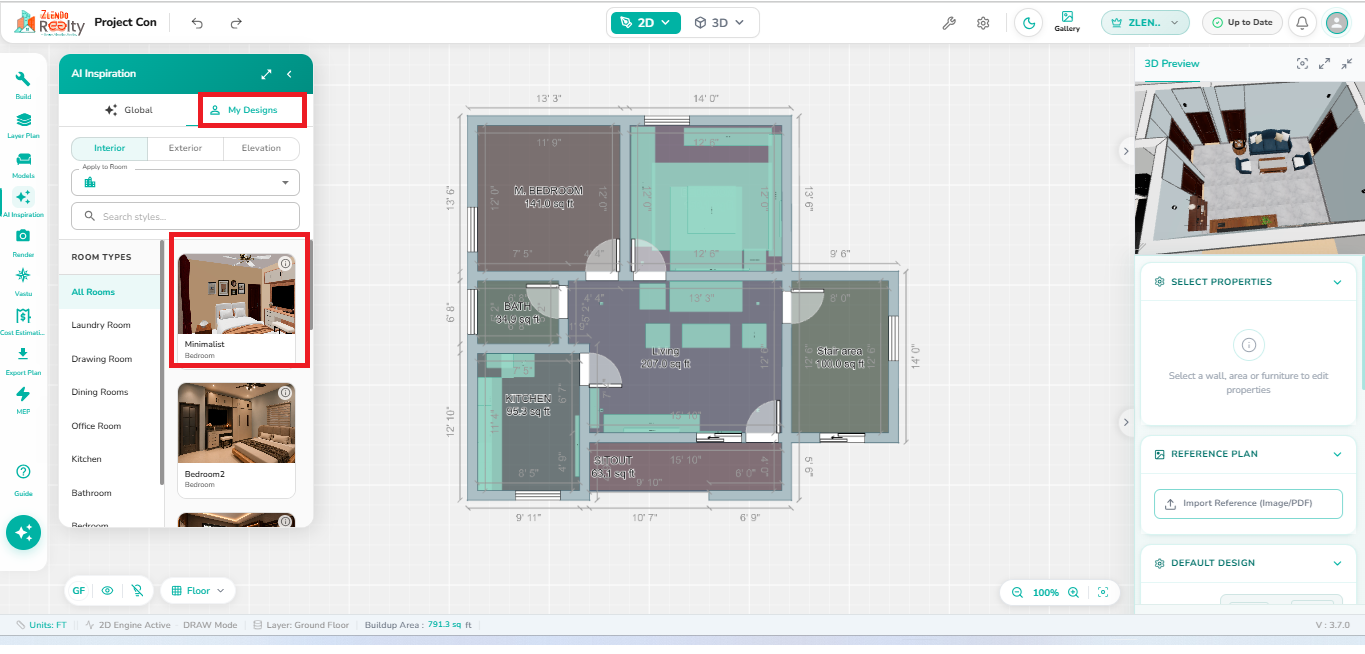The image size is (1365, 654).
Task: Switch to 2D view mode
Action: [x=645, y=22]
